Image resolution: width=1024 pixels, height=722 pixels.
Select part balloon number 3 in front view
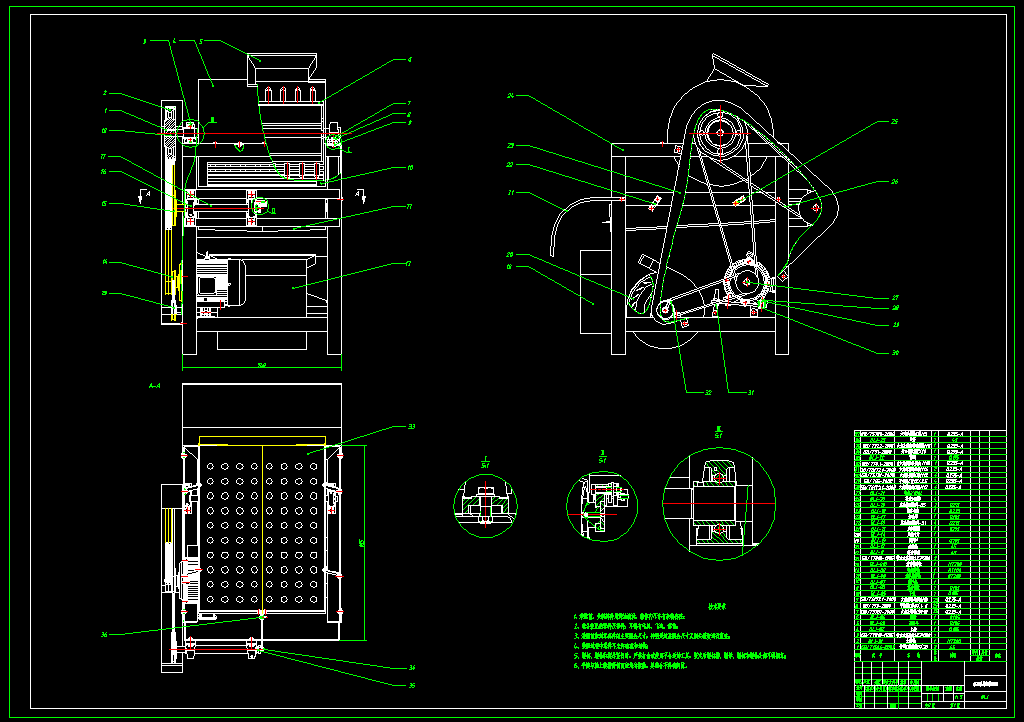(144, 41)
